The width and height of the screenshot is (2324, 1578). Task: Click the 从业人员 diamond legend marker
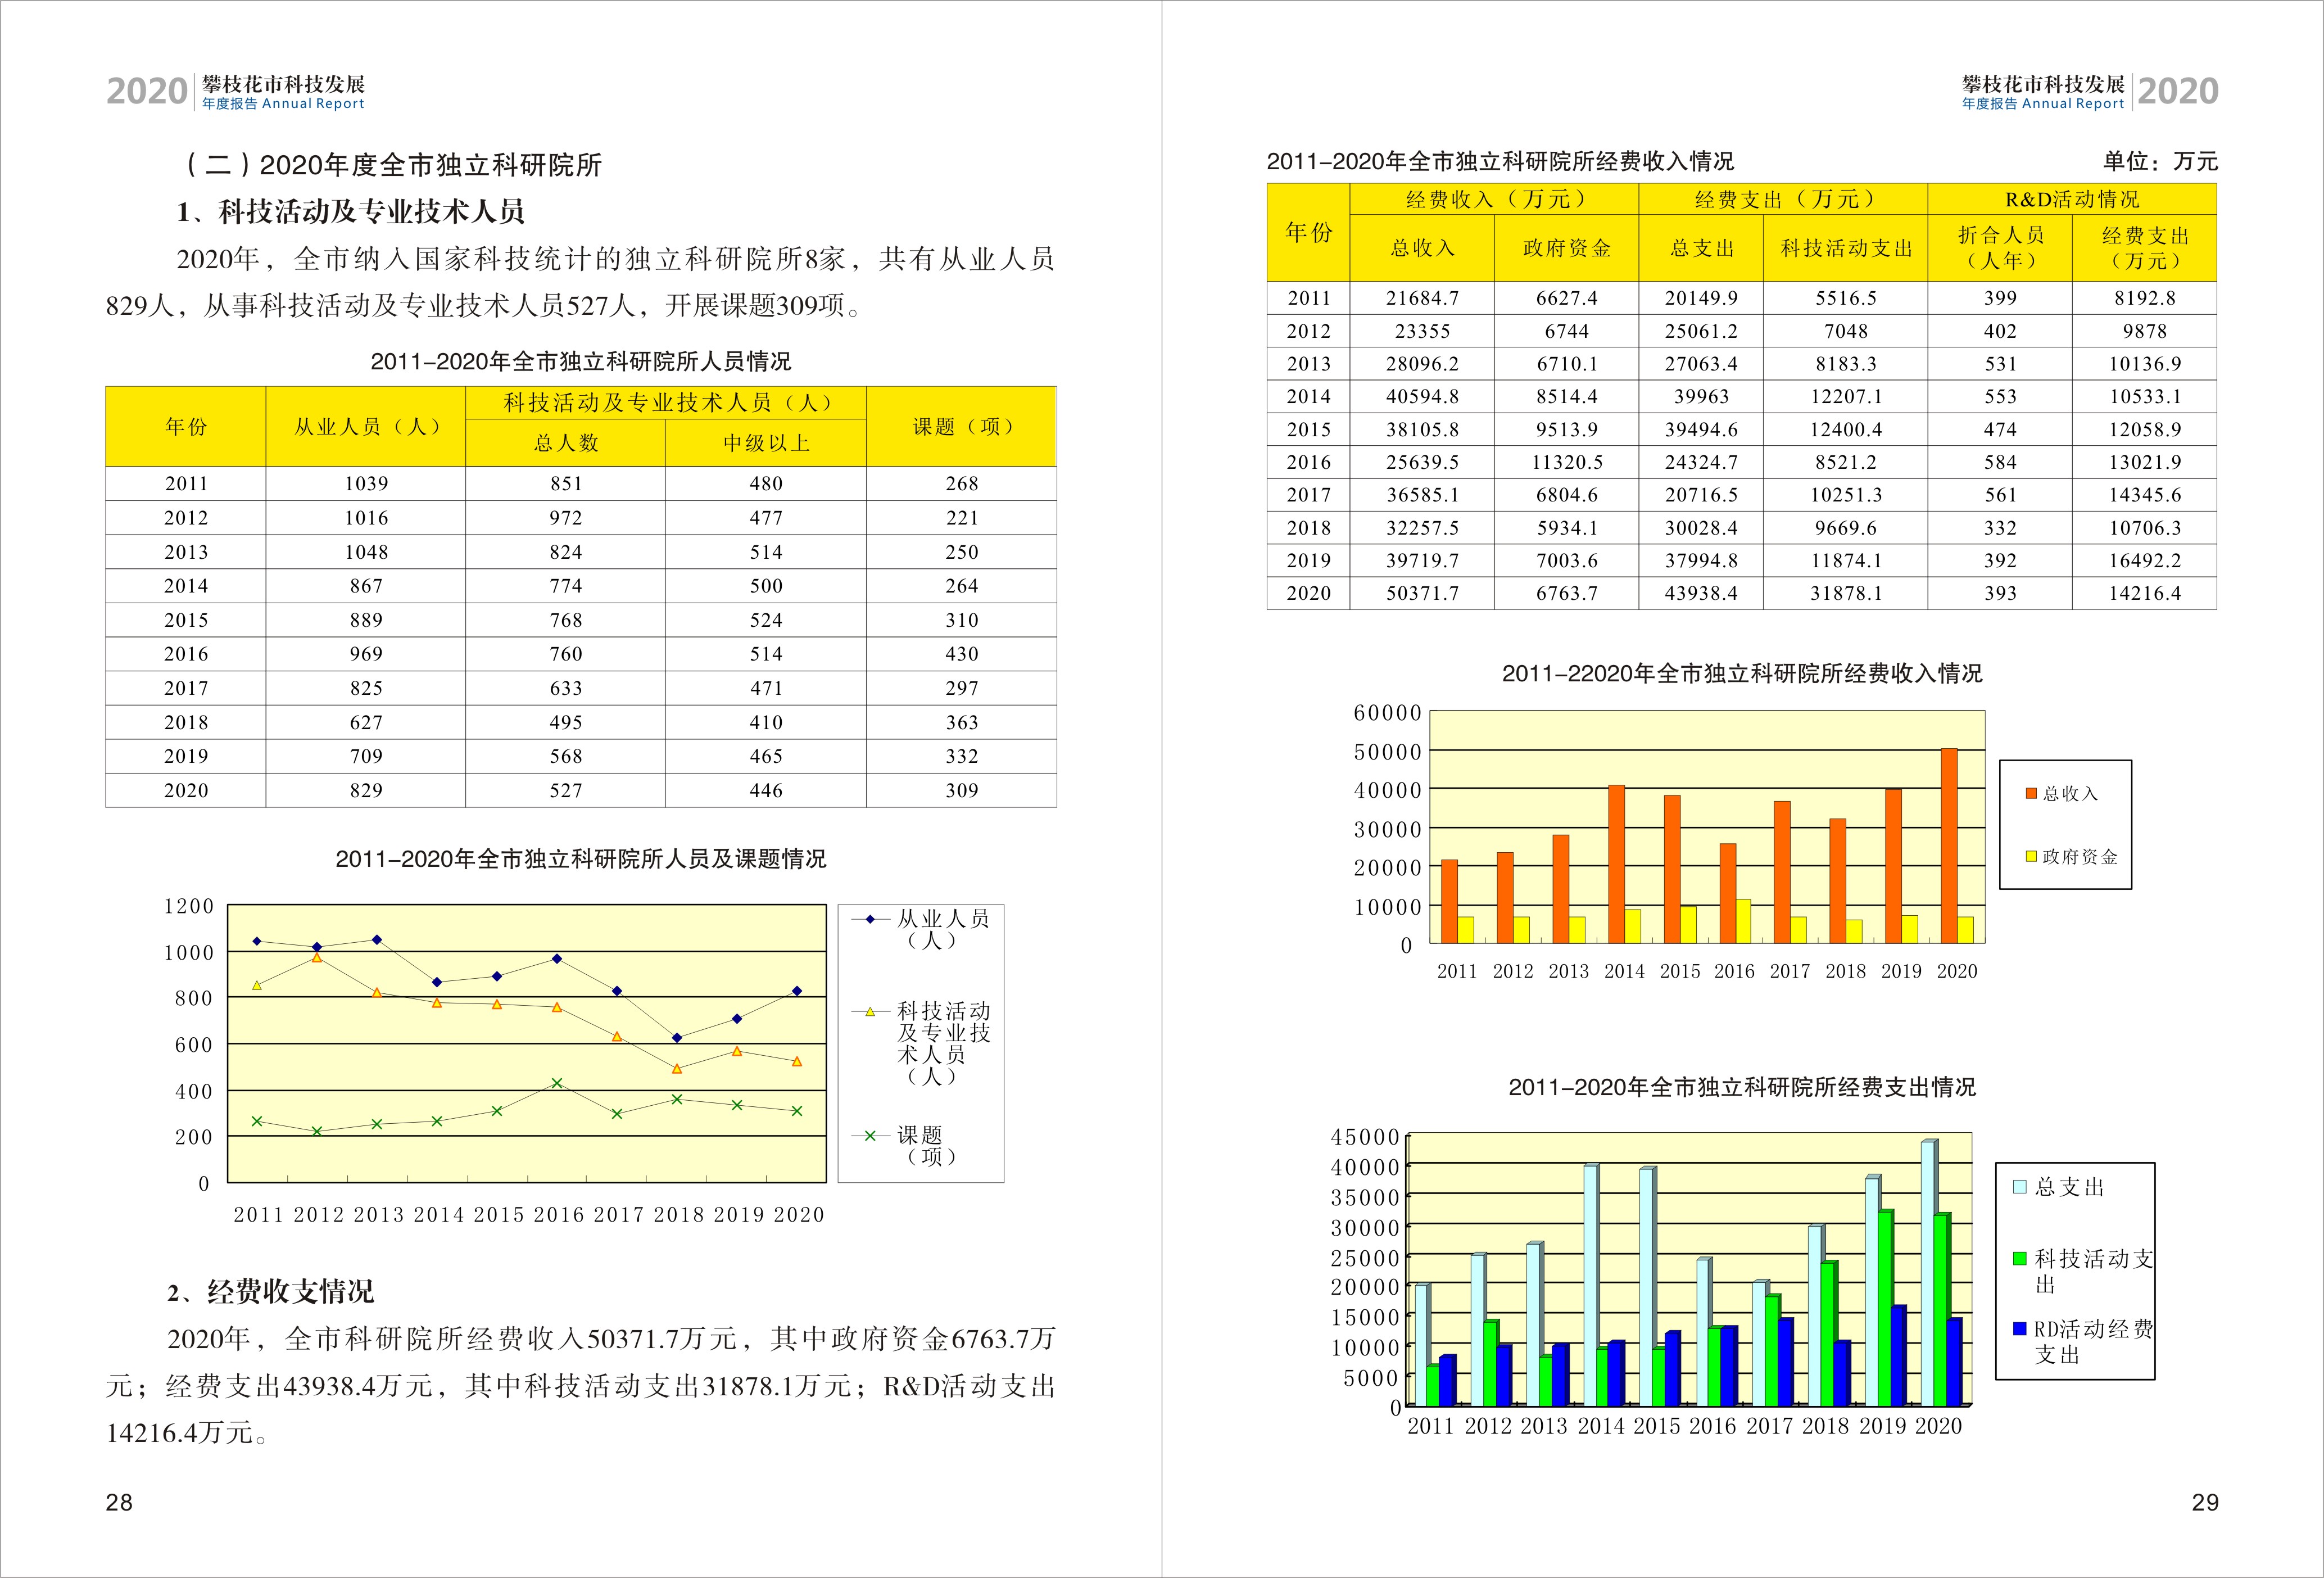[870, 919]
